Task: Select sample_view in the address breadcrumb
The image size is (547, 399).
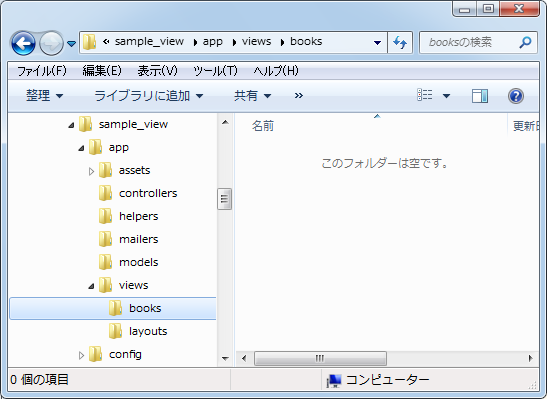Action: pos(149,42)
